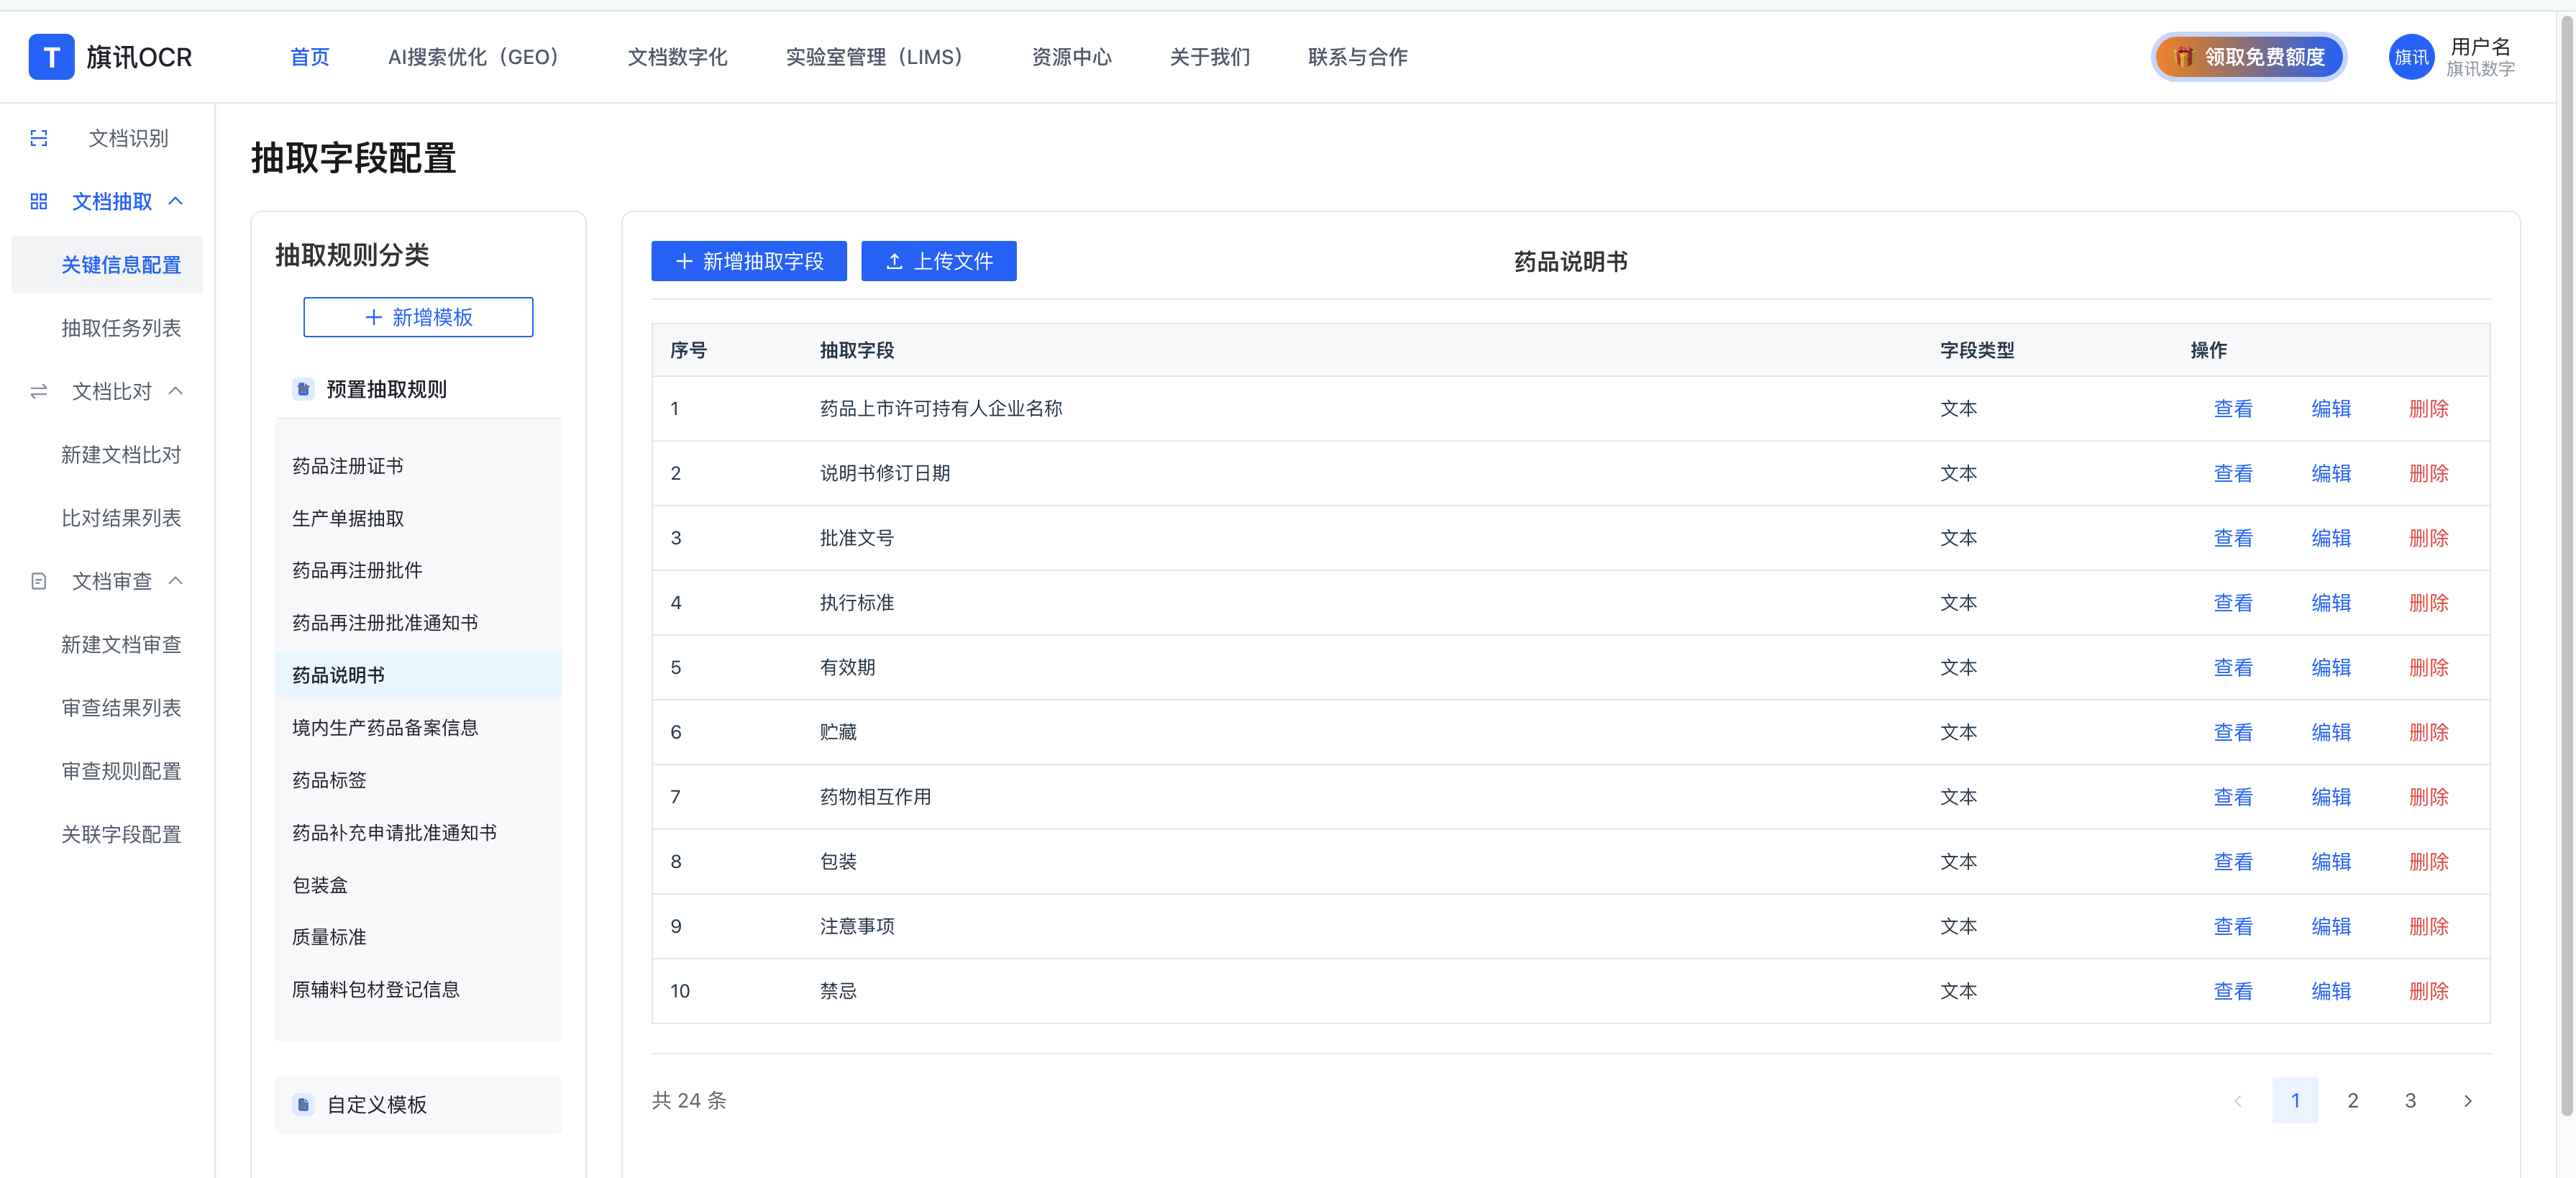The height and width of the screenshot is (1178, 2576).
Task: Click the 文档抽取 grid icon
Action: pos(39,201)
